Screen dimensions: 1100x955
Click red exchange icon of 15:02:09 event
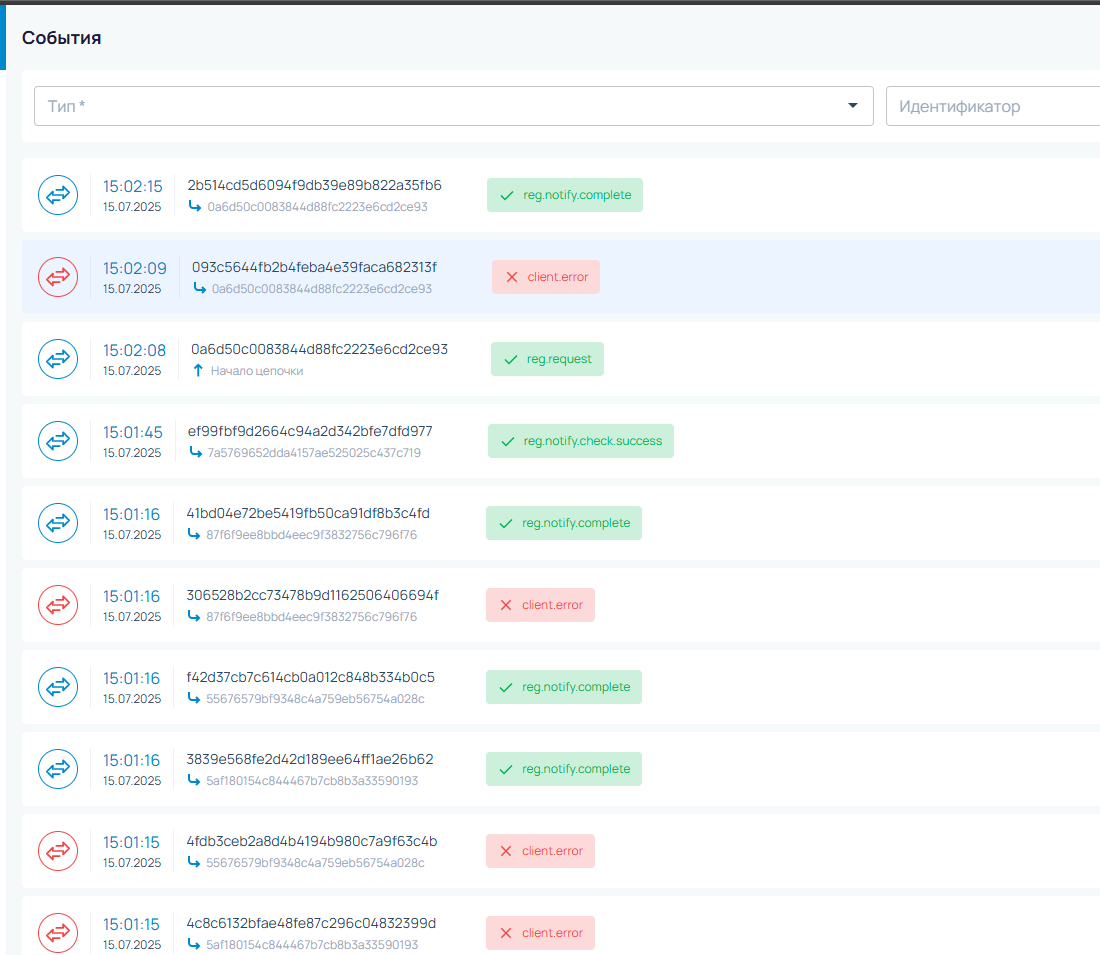[58, 277]
